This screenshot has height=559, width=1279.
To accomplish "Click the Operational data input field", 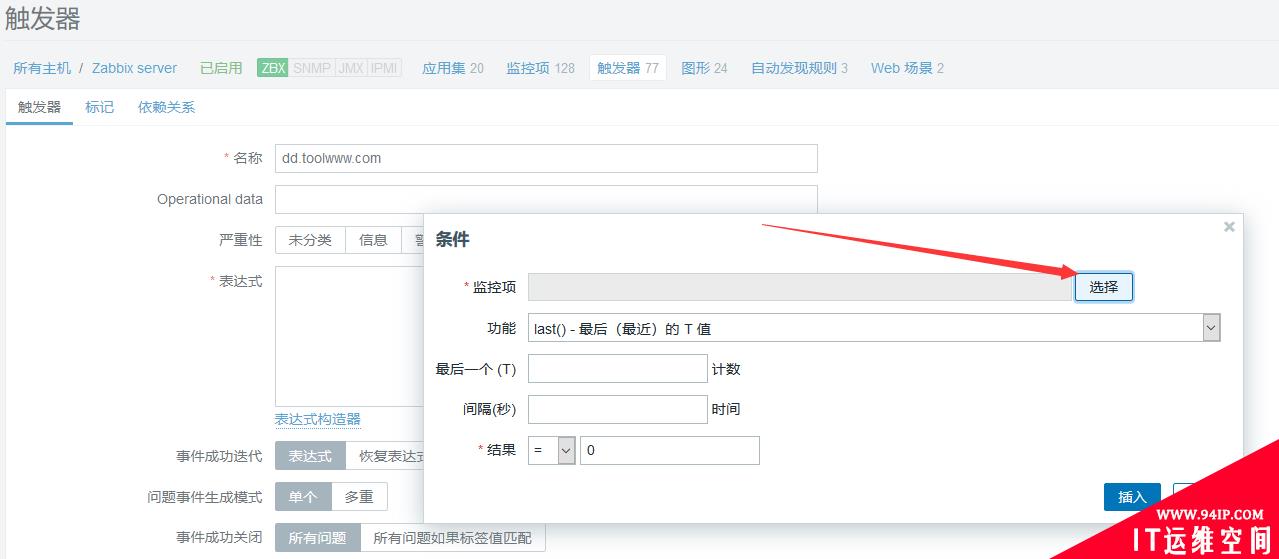I will click(x=546, y=199).
